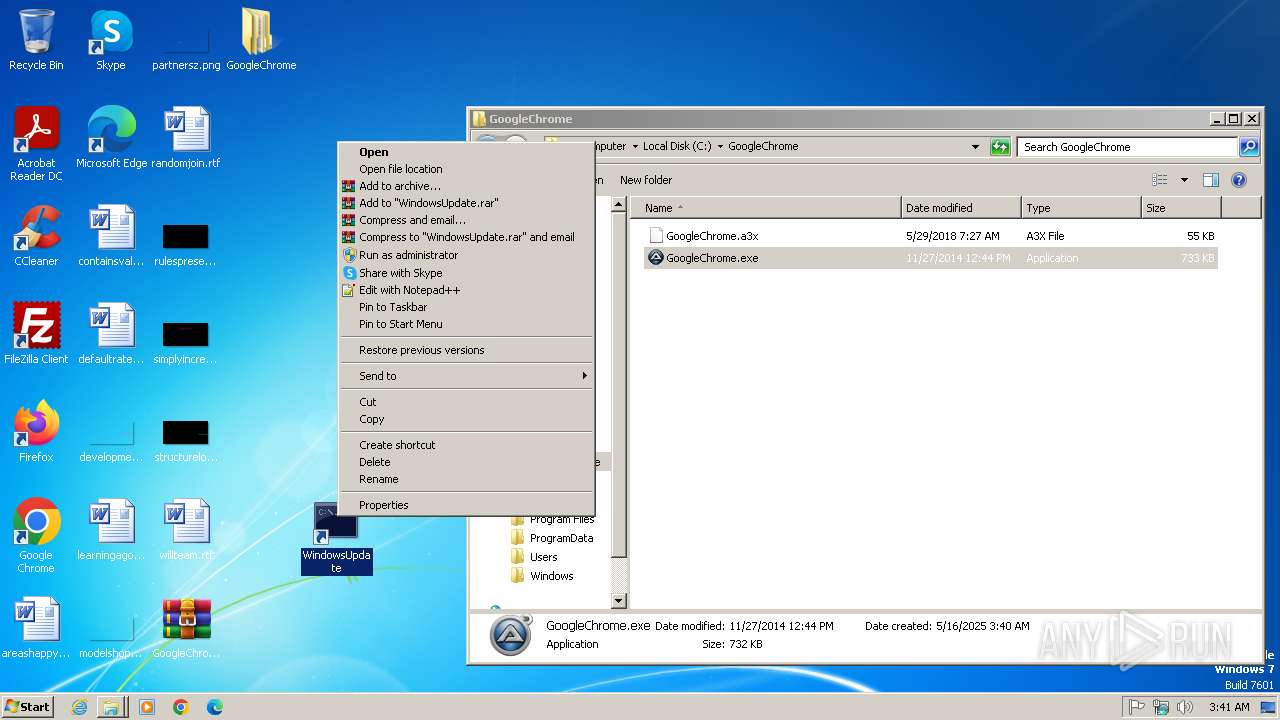Launch CCleaner desktop shortcut
The width and height of the screenshot is (1280, 720).
(x=36, y=236)
